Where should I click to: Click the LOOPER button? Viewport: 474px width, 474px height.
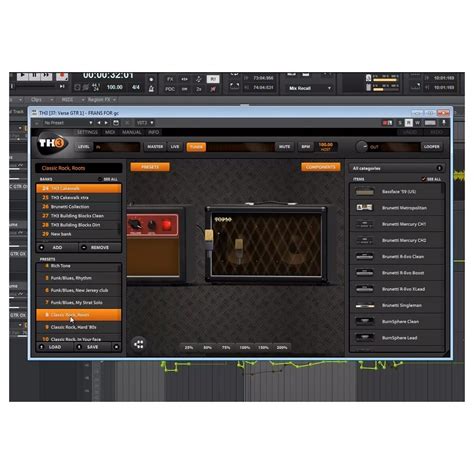[432, 147]
